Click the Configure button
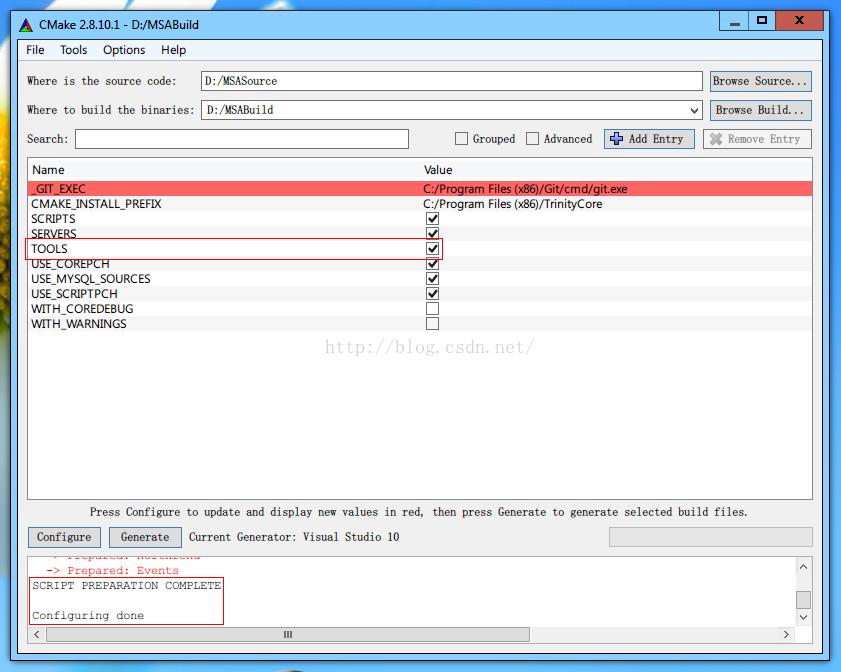Viewport: 841px width, 672px height. (64, 537)
